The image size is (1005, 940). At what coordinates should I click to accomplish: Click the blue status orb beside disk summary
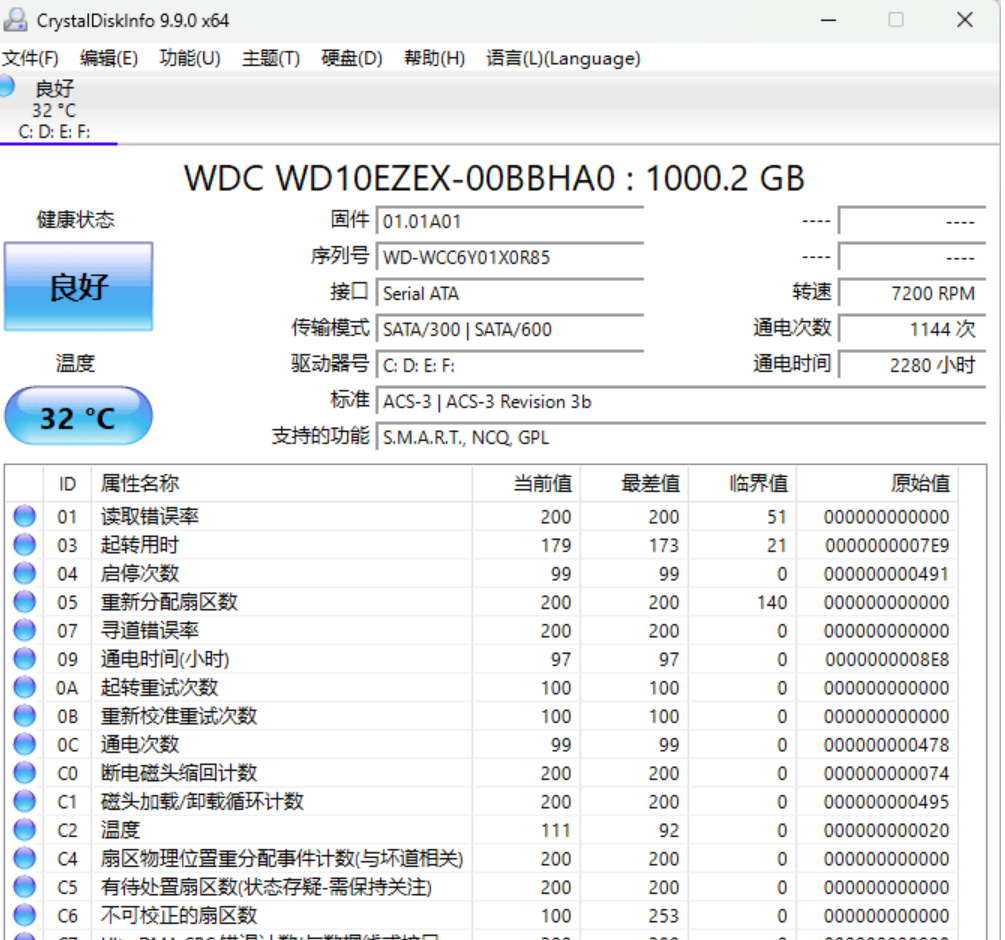point(7,86)
